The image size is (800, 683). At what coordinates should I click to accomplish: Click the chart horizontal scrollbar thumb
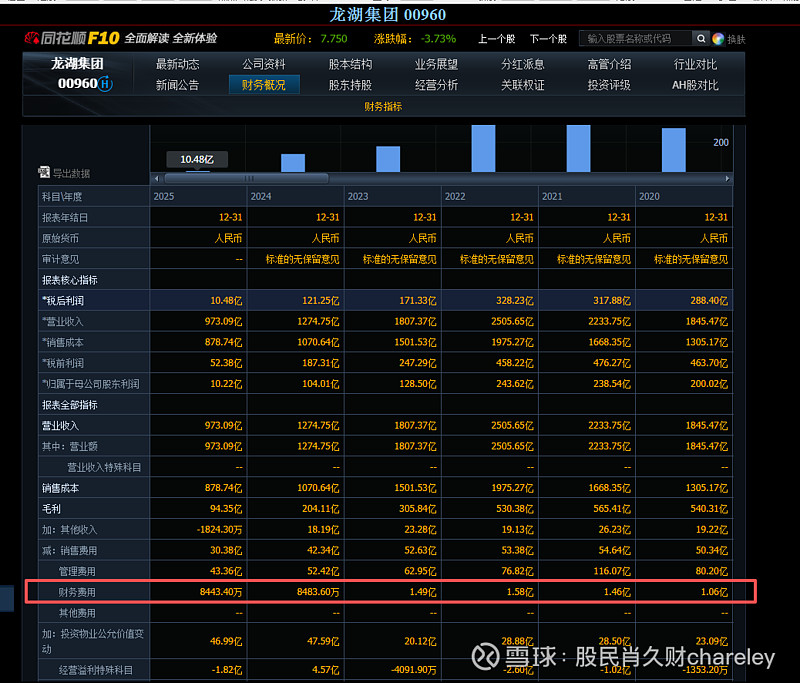(246, 179)
